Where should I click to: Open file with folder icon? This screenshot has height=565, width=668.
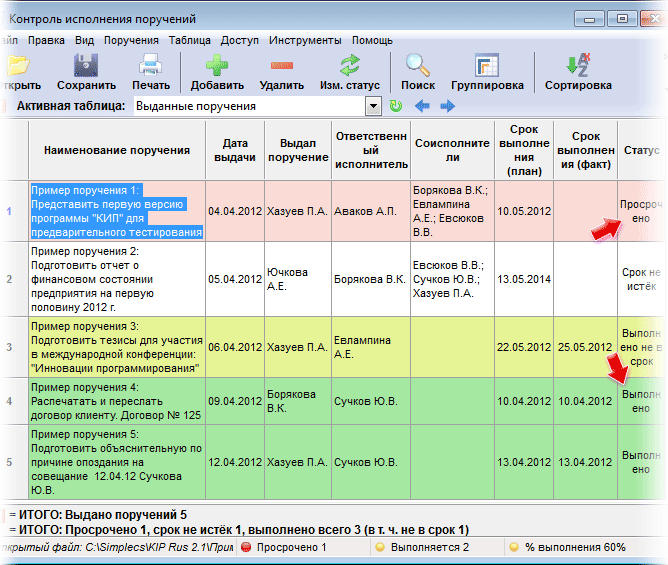[x=18, y=65]
